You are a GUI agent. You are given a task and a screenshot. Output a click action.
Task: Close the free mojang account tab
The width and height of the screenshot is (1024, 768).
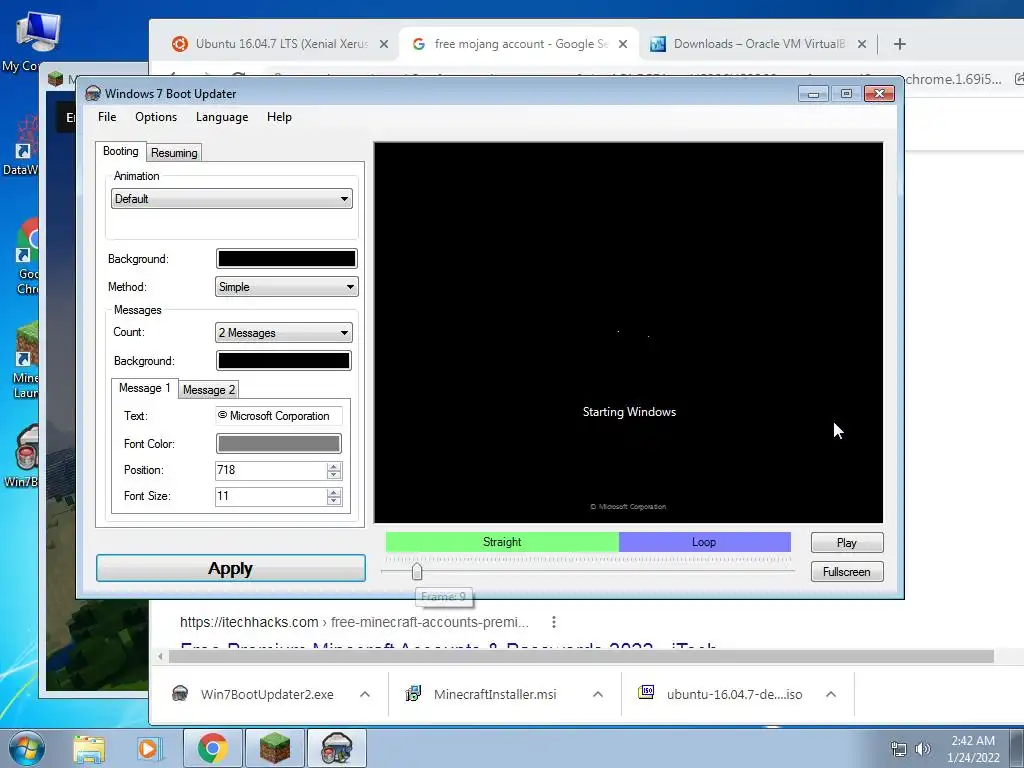pos(623,44)
